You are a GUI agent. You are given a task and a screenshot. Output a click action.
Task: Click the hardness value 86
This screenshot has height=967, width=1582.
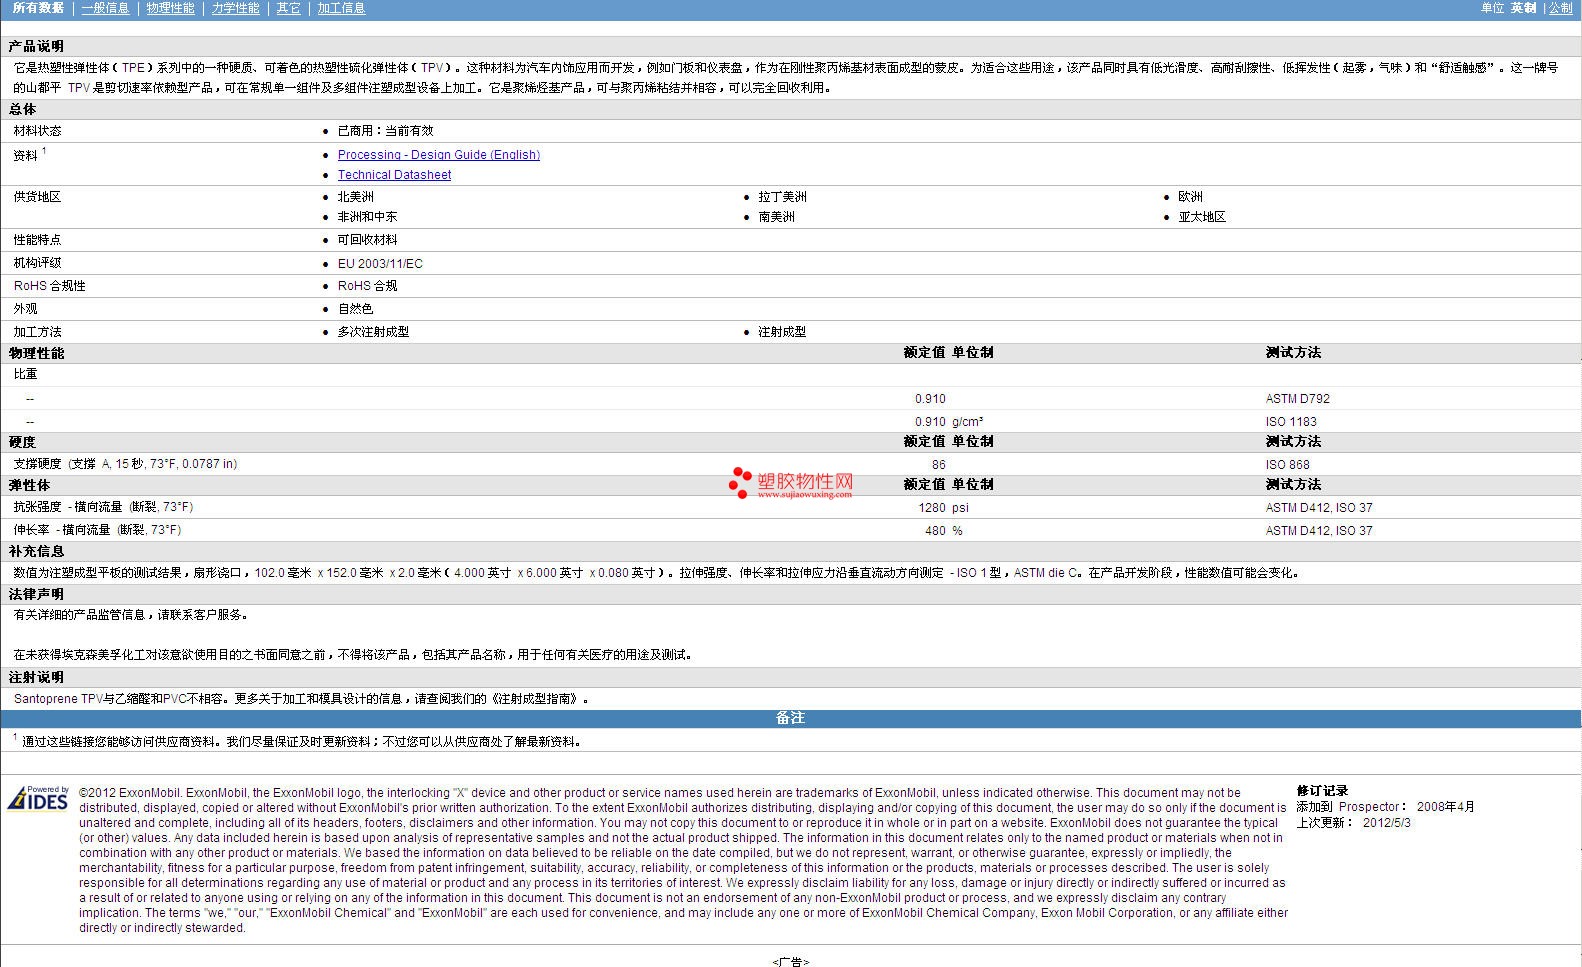coord(938,465)
